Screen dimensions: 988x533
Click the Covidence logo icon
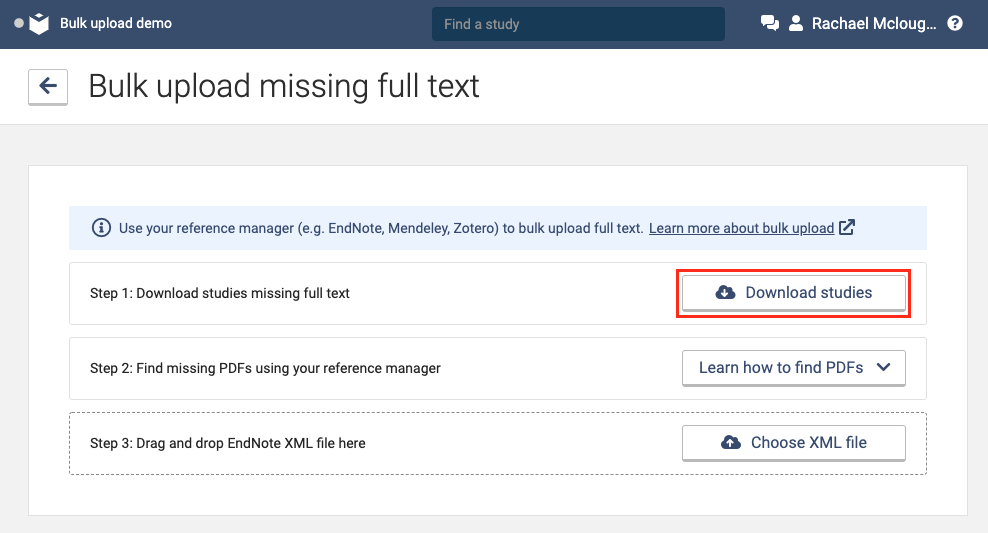point(38,23)
